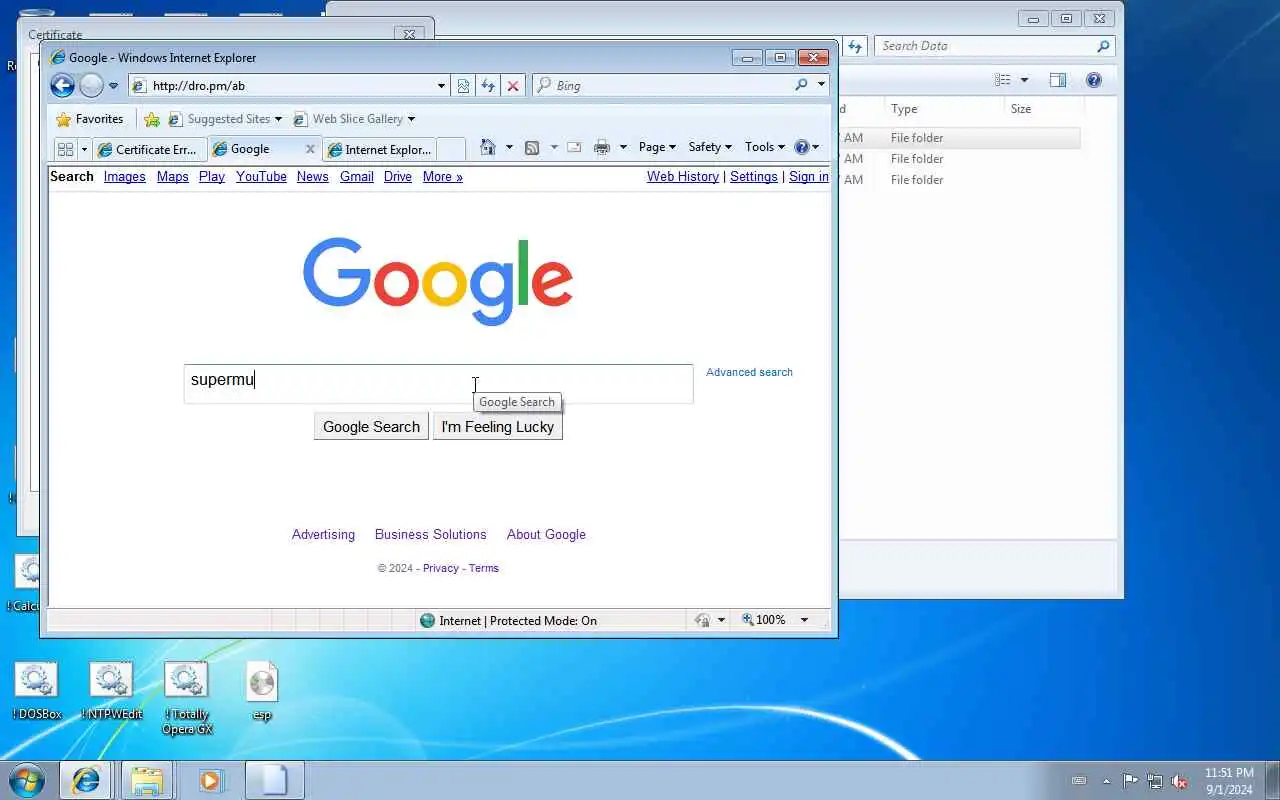
Task: Go back with the IE Back arrow
Action: pyautogui.click(x=62, y=86)
